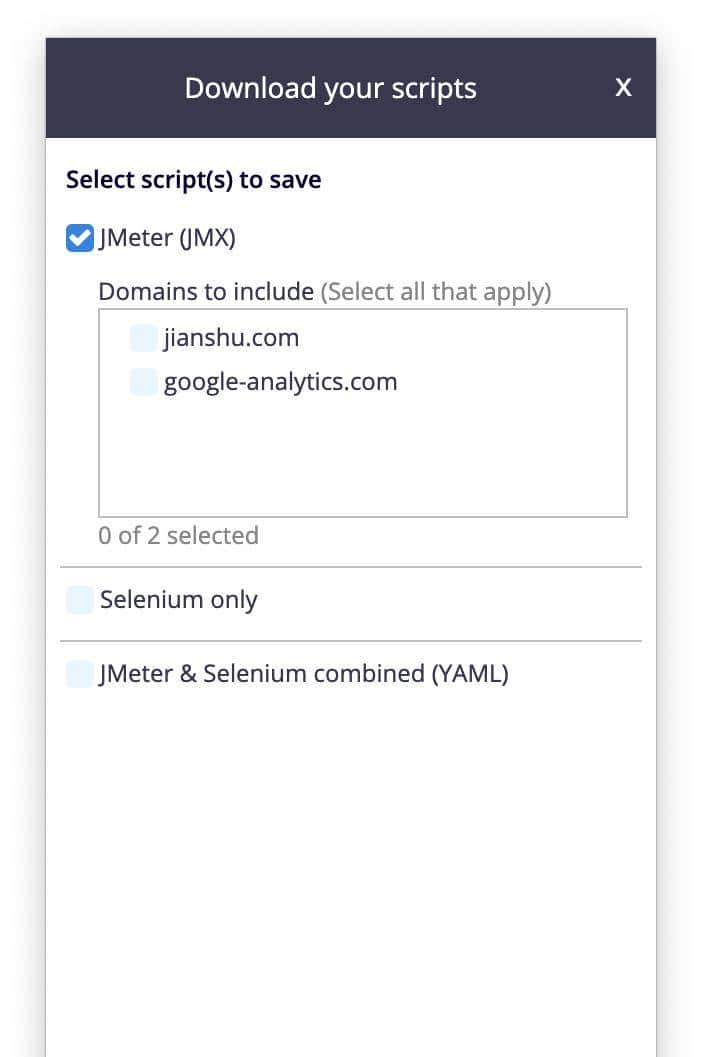This screenshot has width=702, height=1057.
Task: Enable the google-analytics.com domain checkbox
Action: click(143, 382)
